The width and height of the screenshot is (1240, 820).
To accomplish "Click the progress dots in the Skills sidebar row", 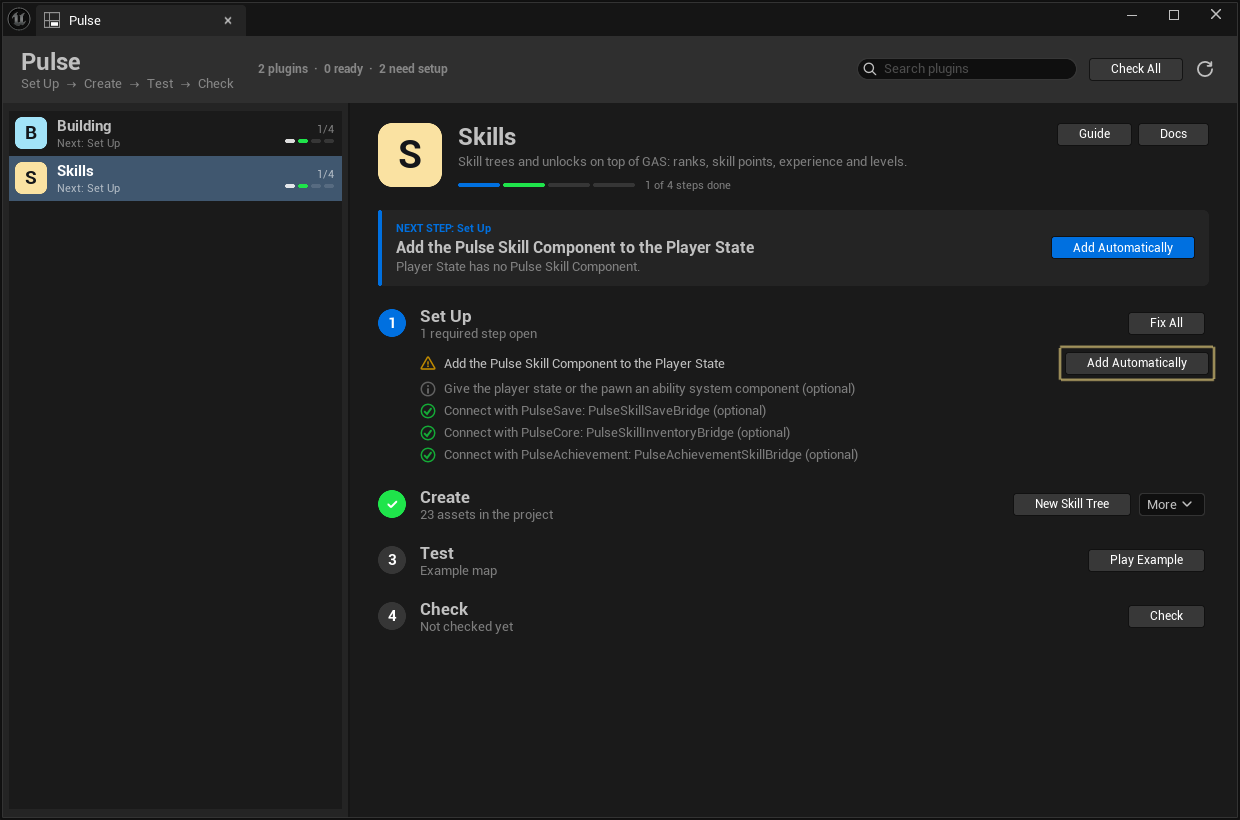I will coord(309,186).
